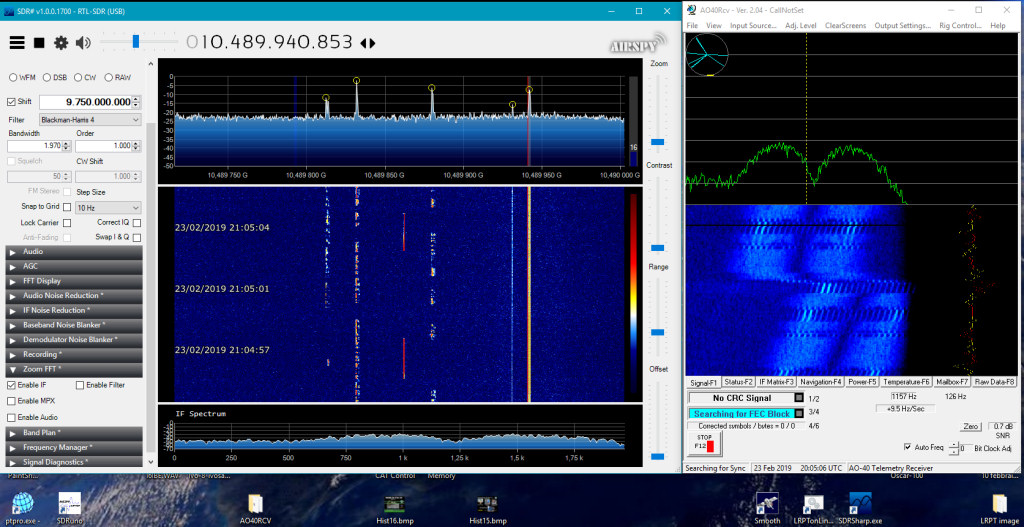Expand Audio Noise Reduction panel

click(x=74, y=296)
